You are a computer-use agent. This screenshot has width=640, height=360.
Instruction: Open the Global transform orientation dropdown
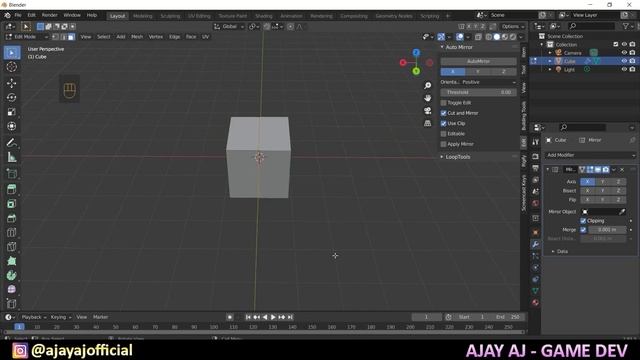tap(229, 27)
